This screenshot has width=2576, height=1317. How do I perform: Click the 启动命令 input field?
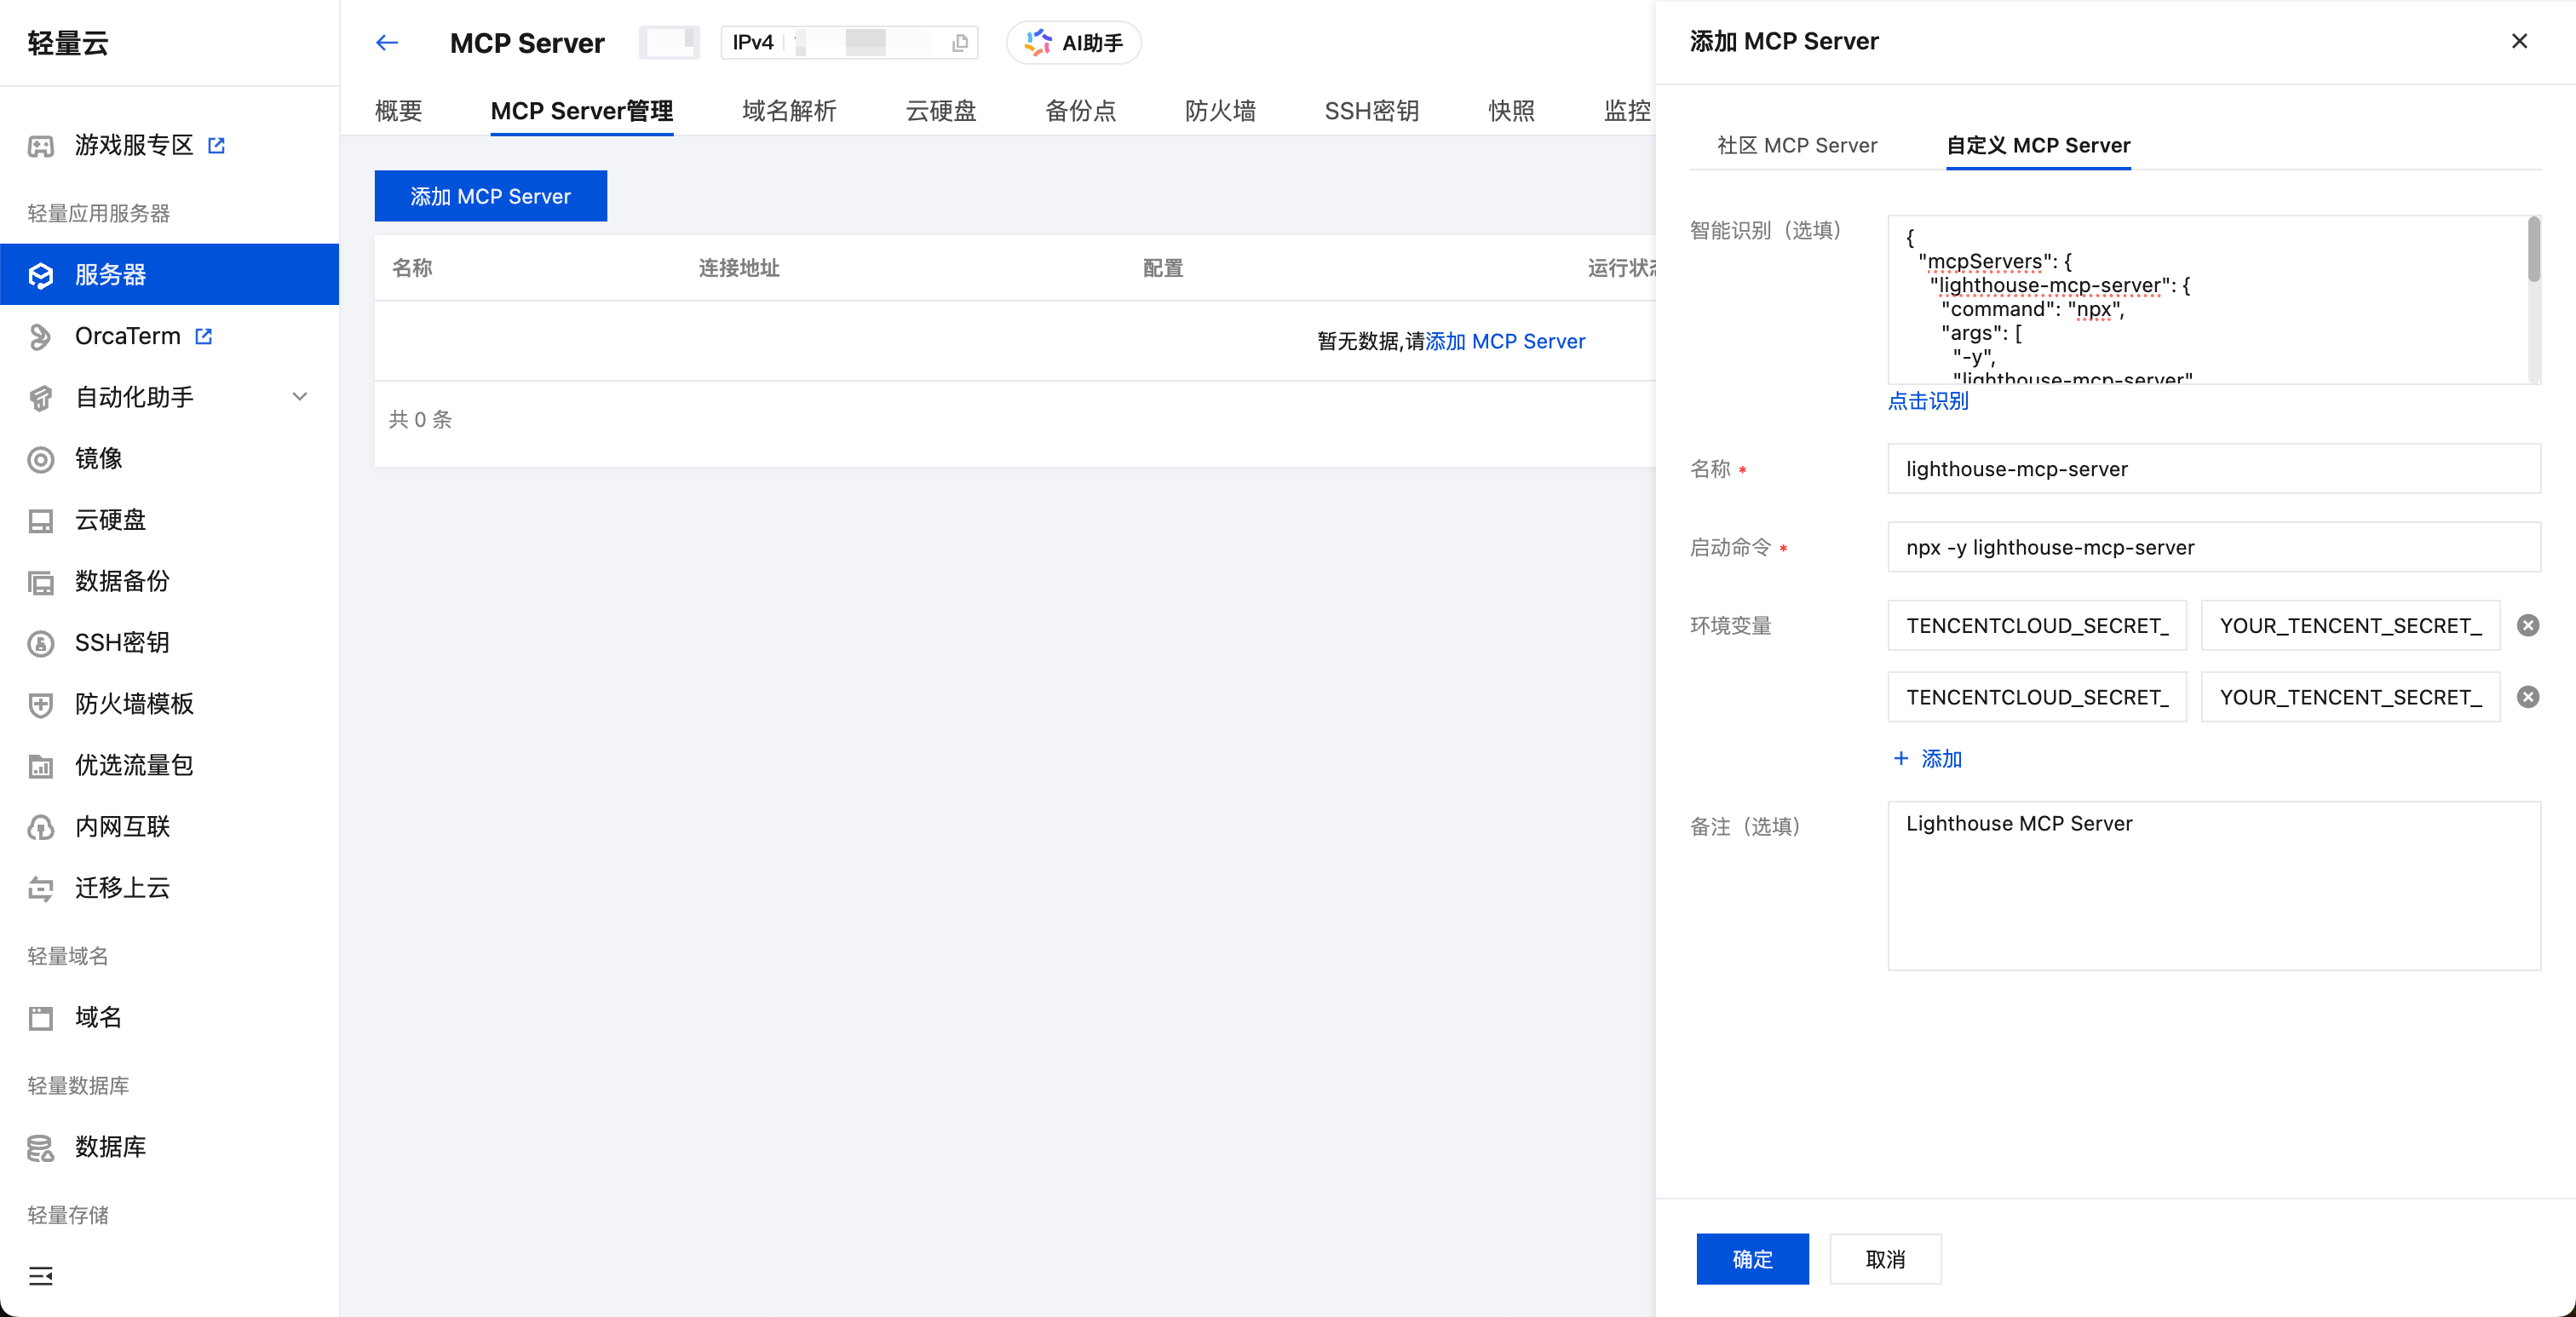2214,547
